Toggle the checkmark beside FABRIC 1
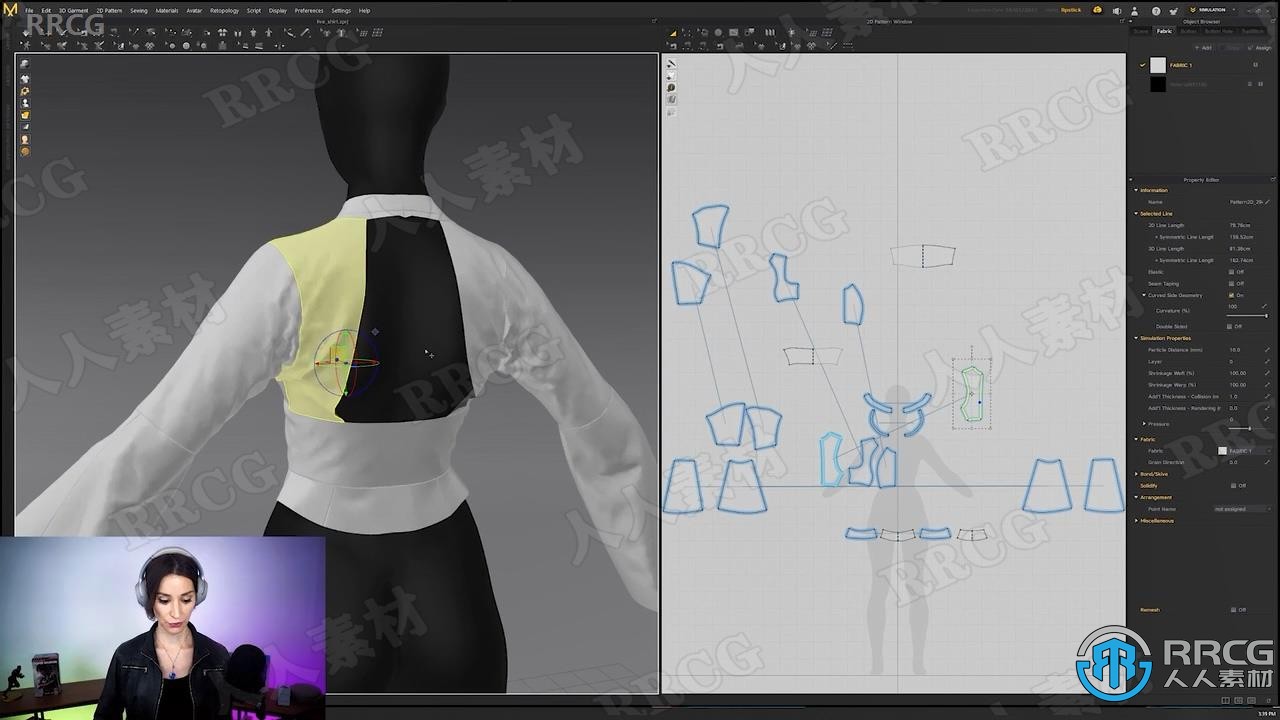The height and width of the screenshot is (720, 1280). (1143, 65)
